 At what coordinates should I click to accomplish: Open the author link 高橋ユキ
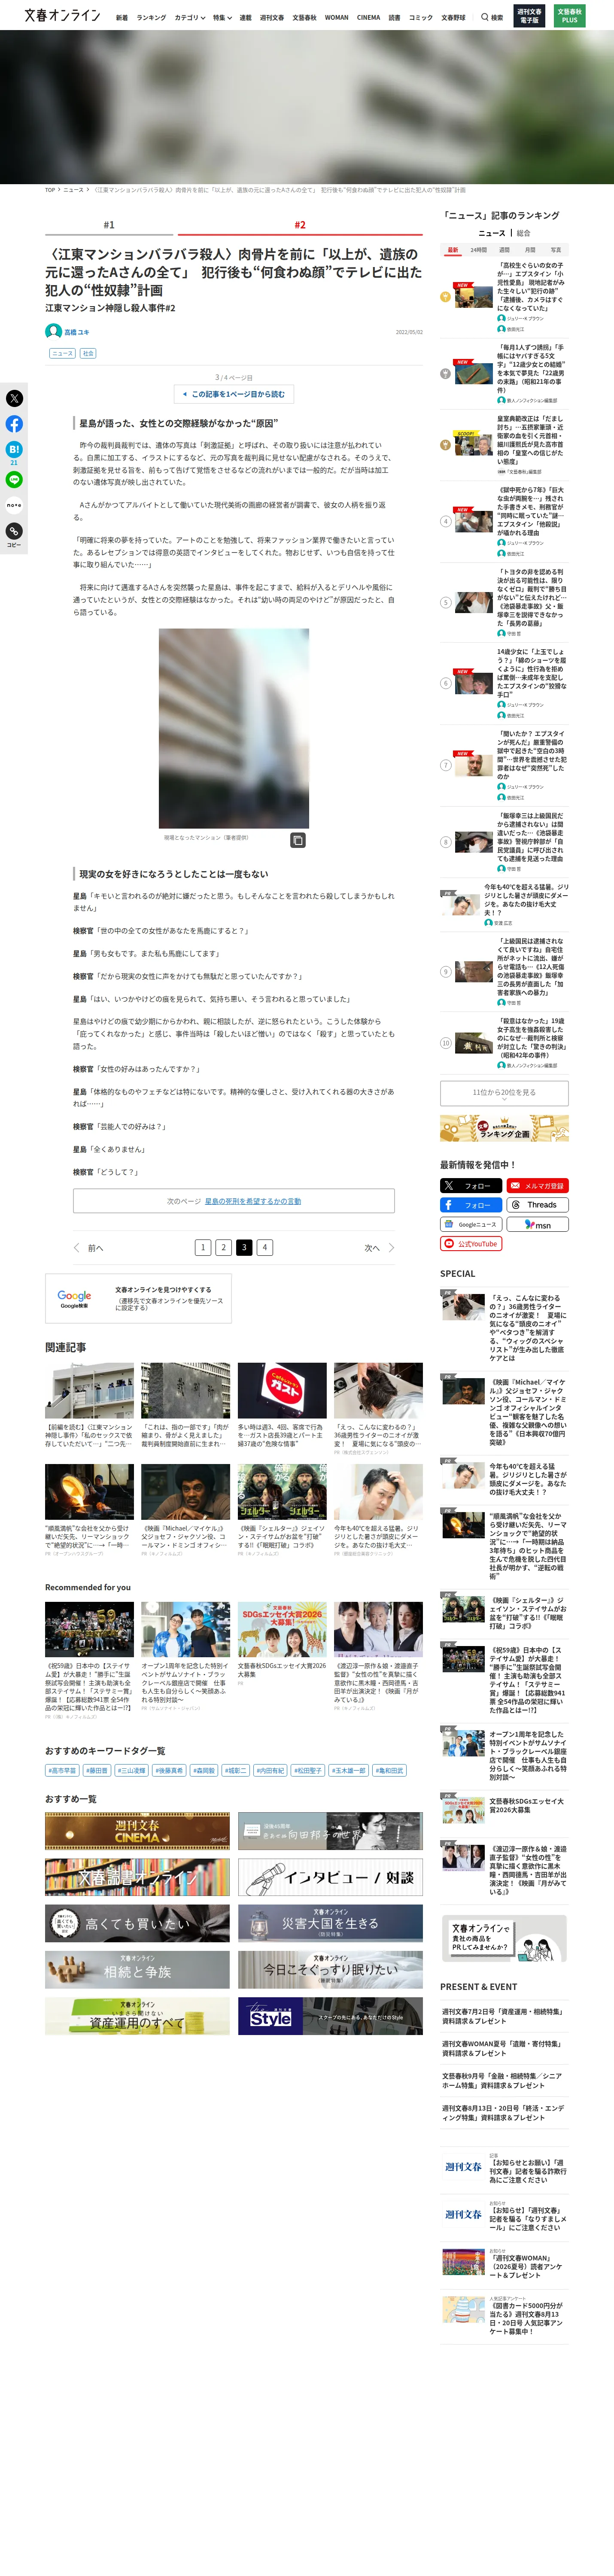pyautogui.click(x=77, y=332)
